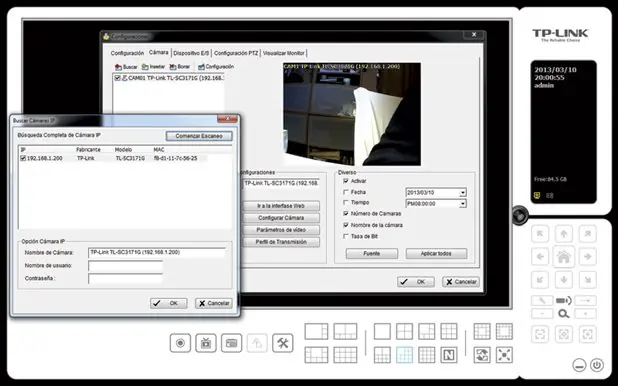Click the TL-SC3171G model cell
618x386 pixels.
[x=130, y=158]
